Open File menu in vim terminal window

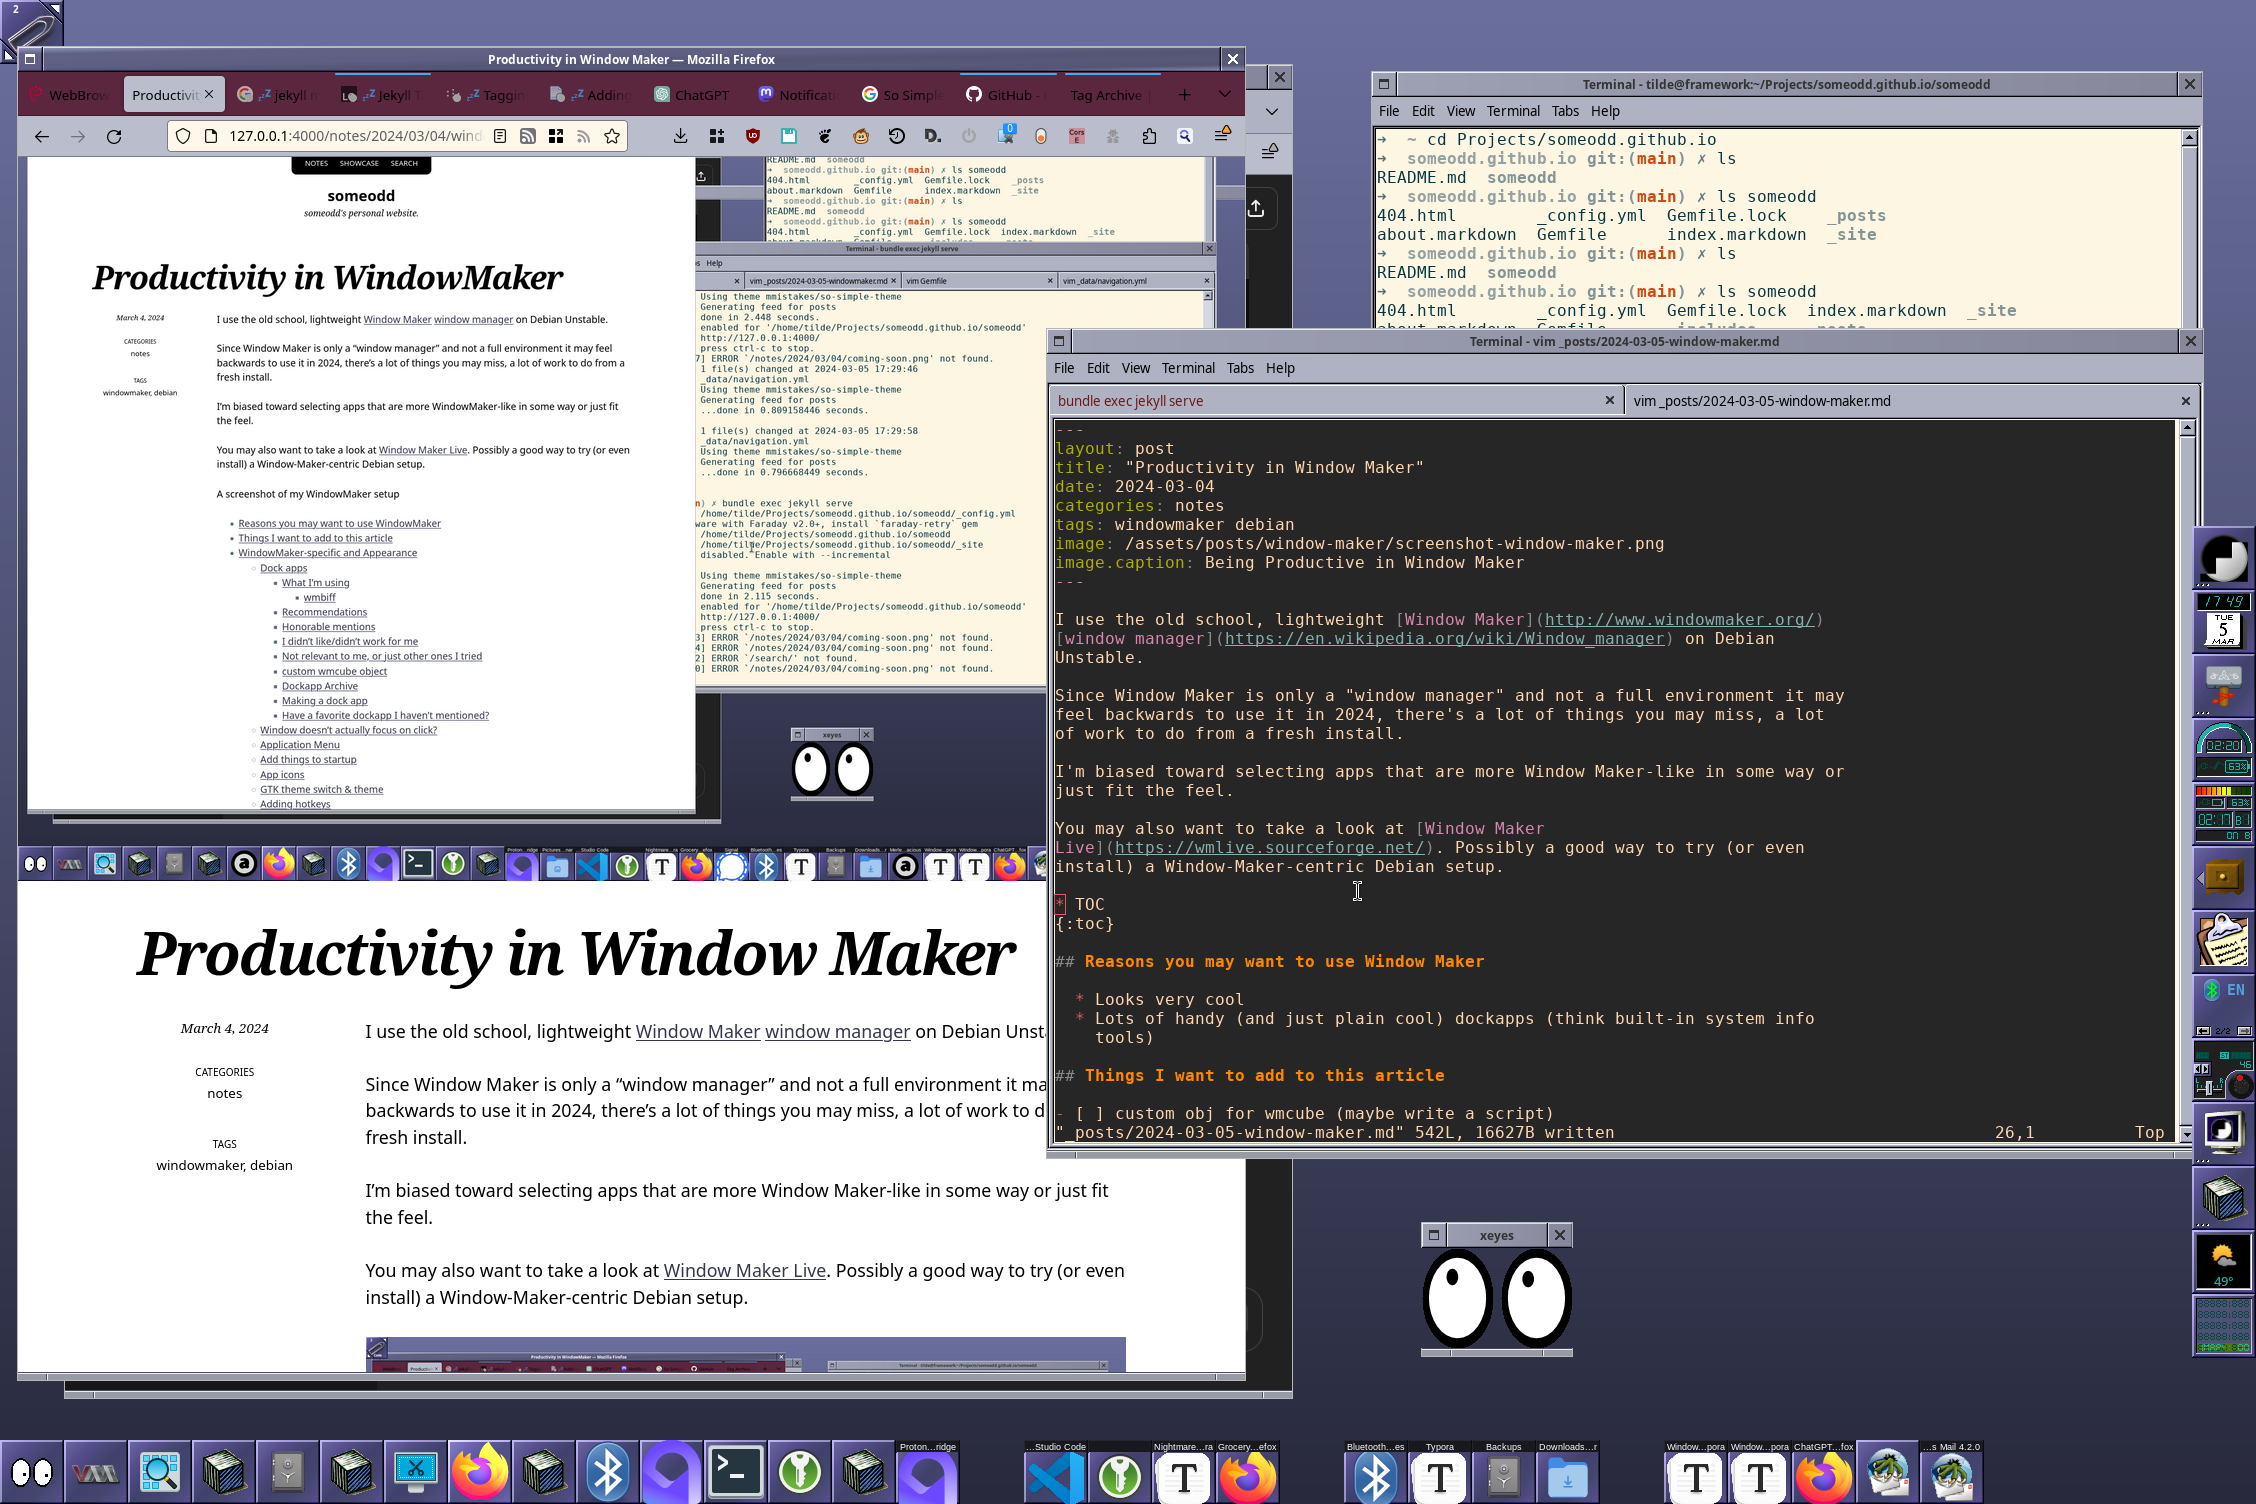click(x=1064, y=368)
